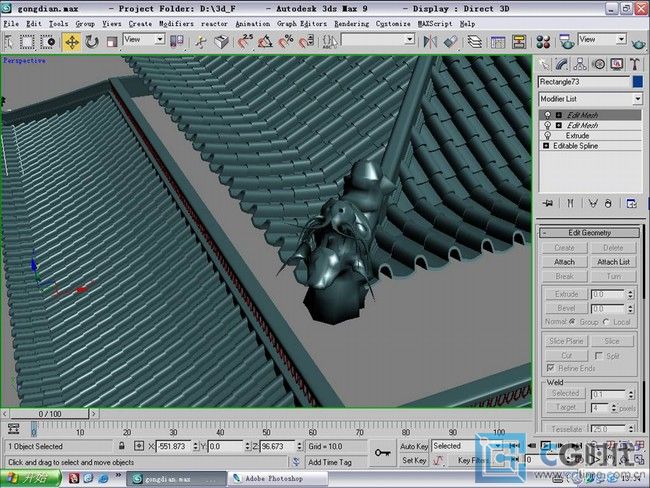Viewport: 650px width, 488px height.
Task: Check the Split checkbox
Action: [598, 356]
